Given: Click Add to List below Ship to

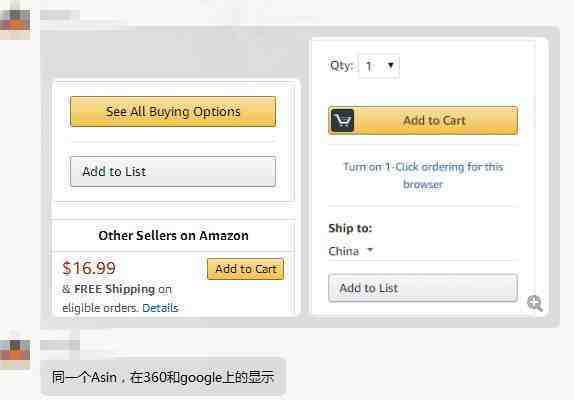Looking at the screenshot, I should tap(423, 288).
